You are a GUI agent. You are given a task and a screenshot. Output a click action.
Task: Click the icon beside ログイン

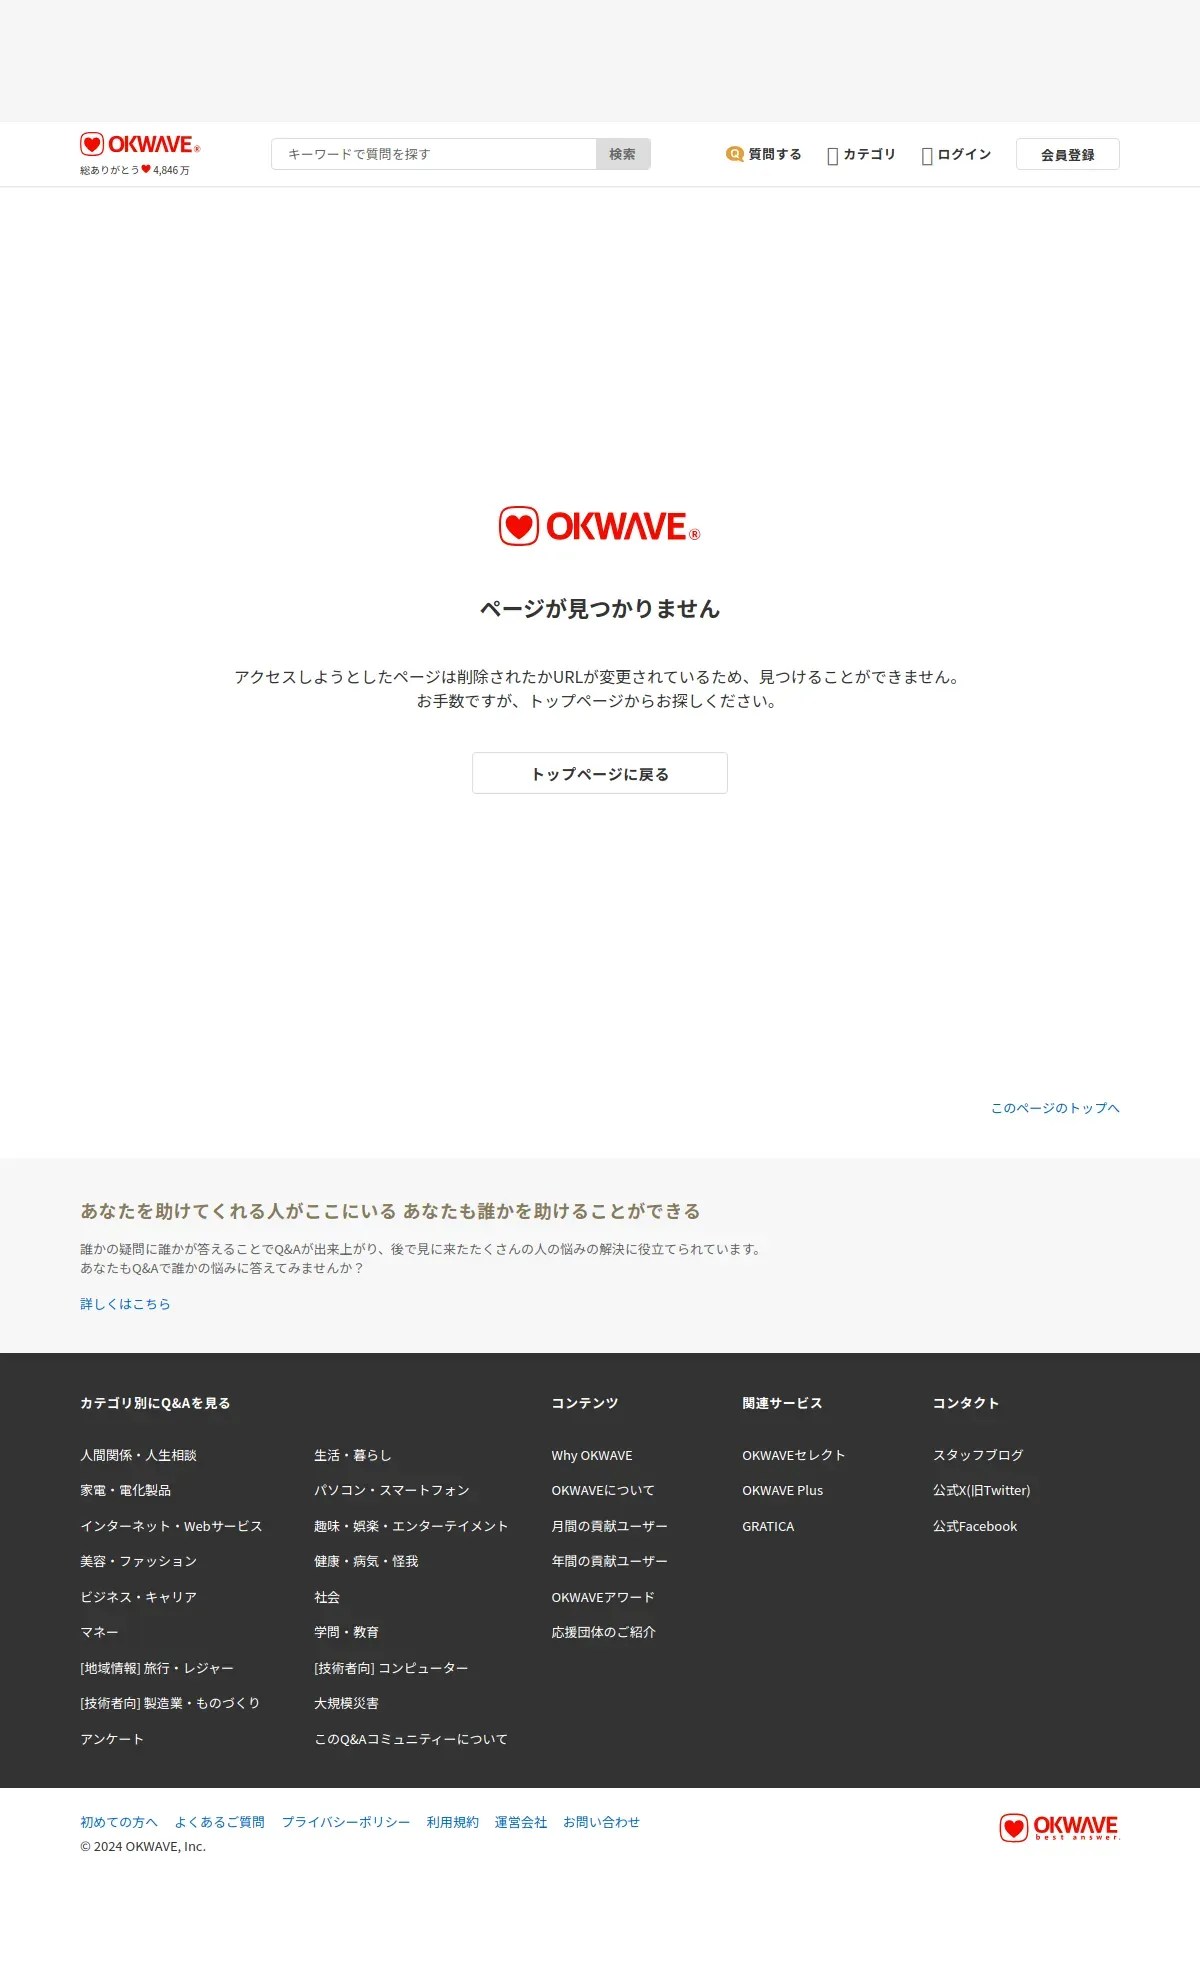pyautogui.click(x=927, y=155)
